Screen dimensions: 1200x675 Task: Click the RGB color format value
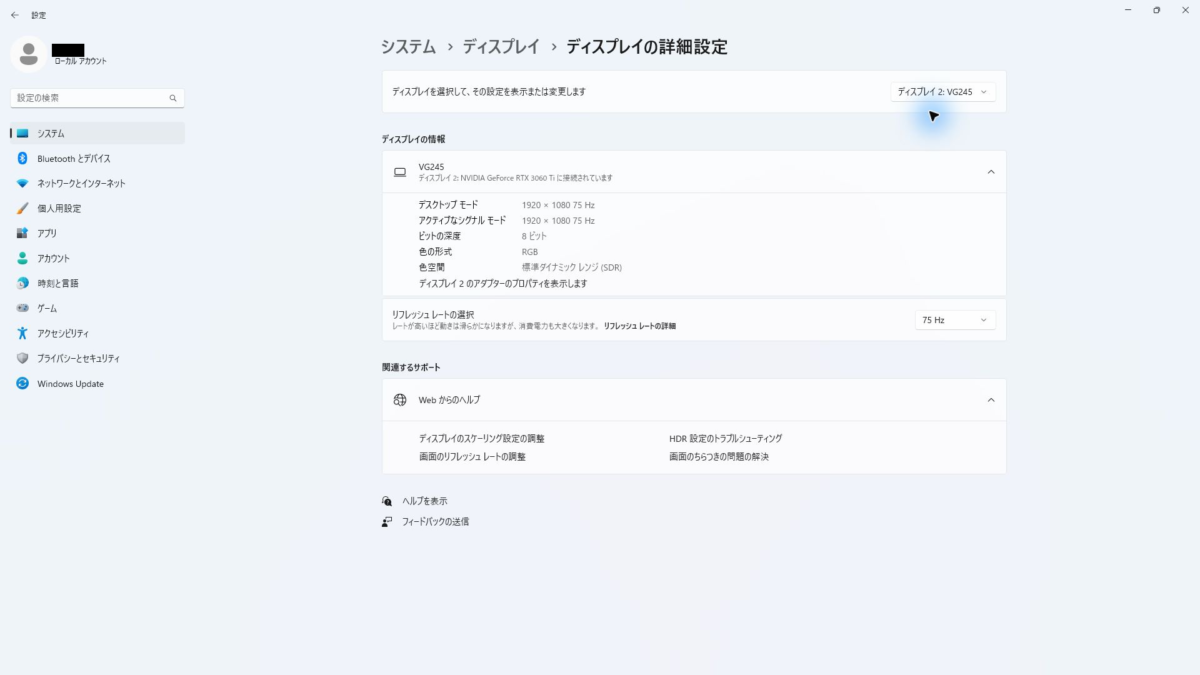click(x=530, y=252)
